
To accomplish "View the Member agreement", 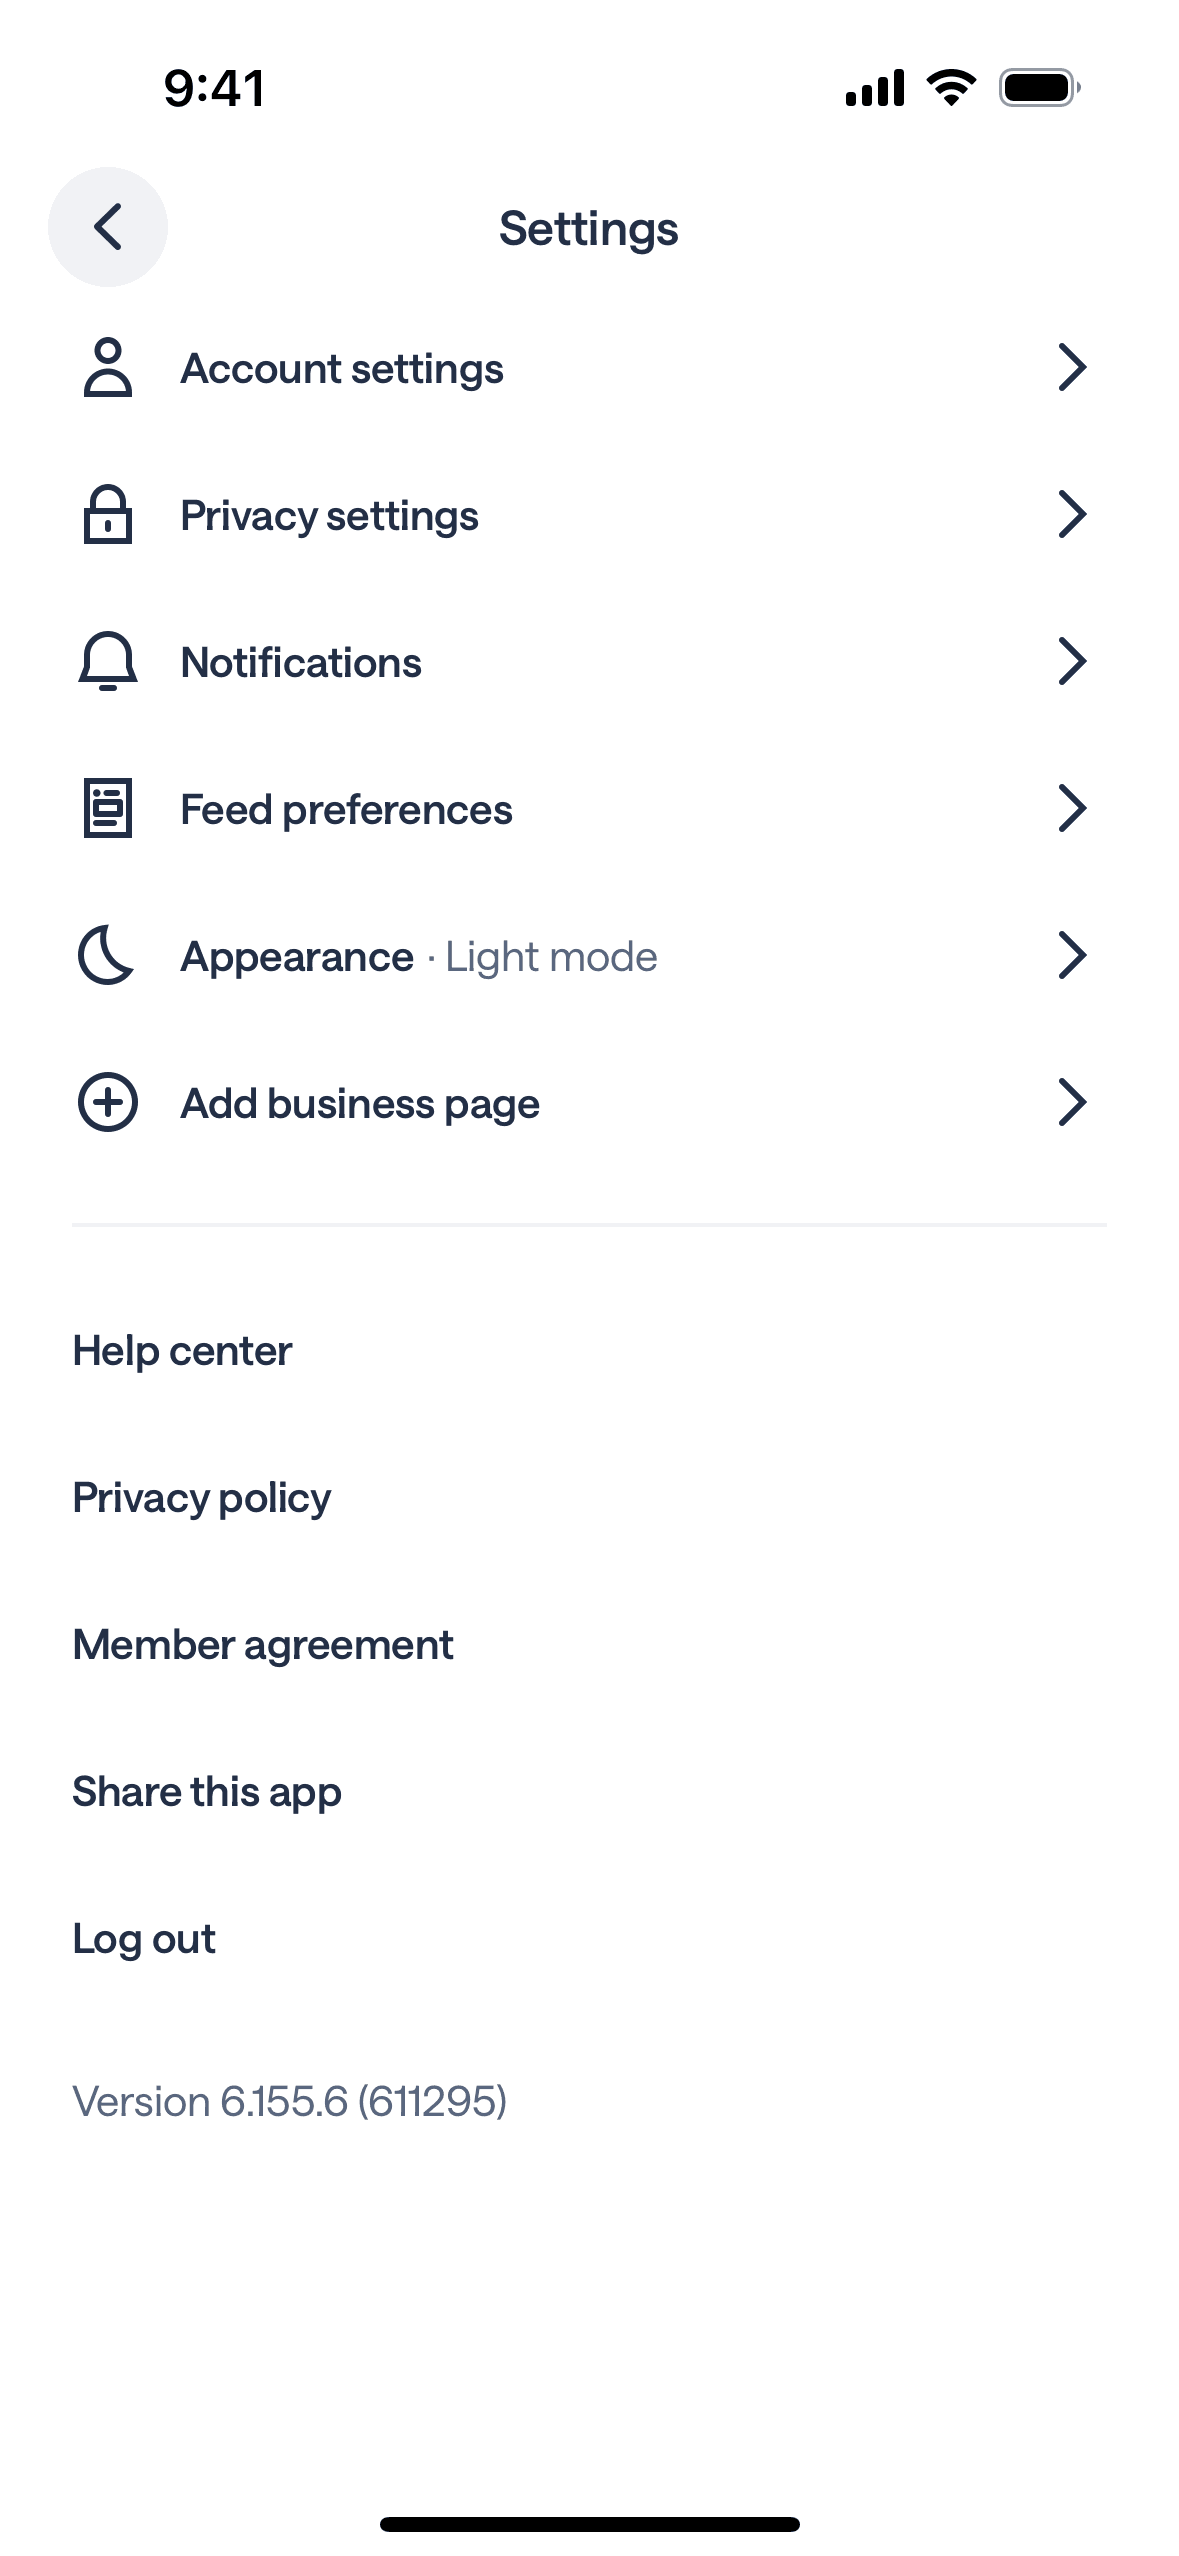I will tap(263, 1645).
